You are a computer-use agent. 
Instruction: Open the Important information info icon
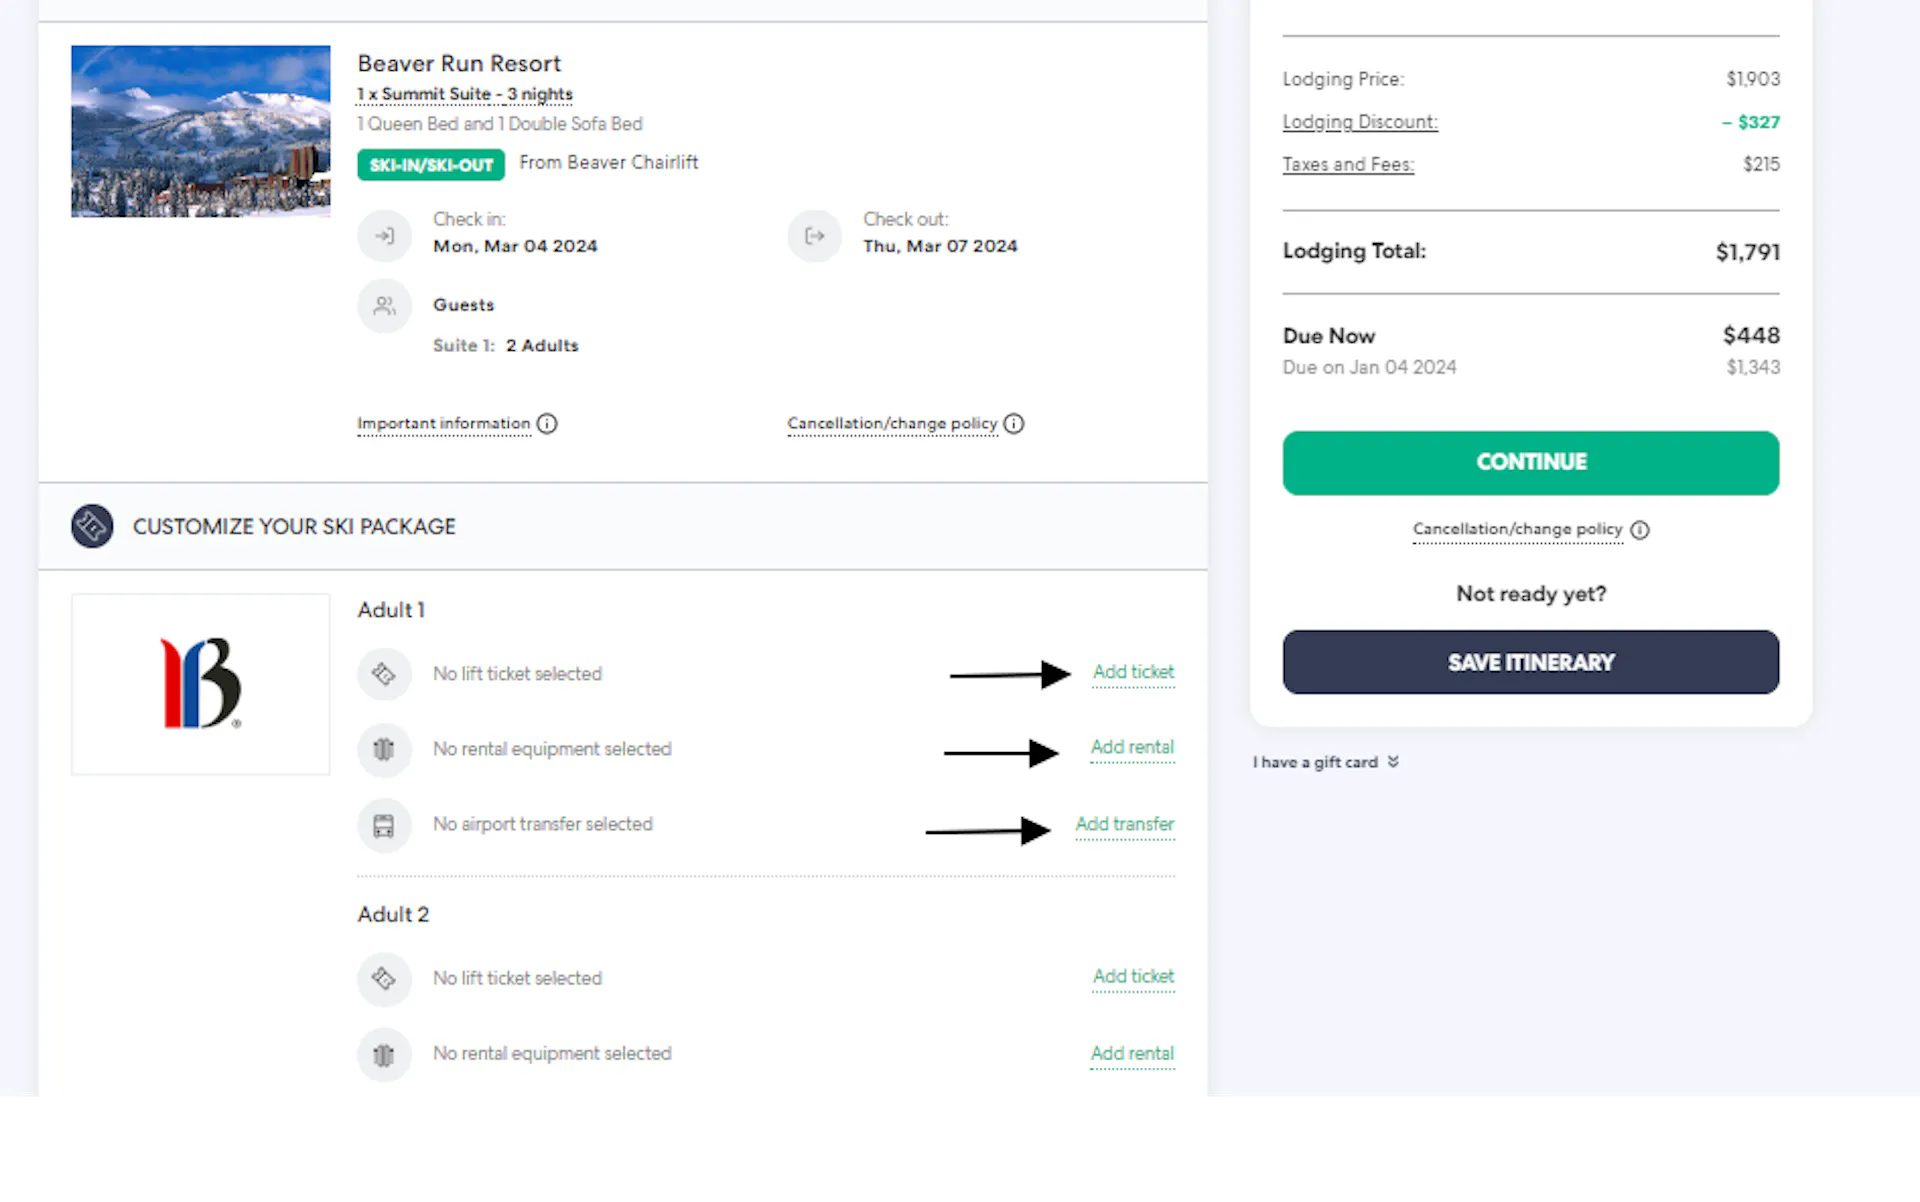tap(547, 424)
